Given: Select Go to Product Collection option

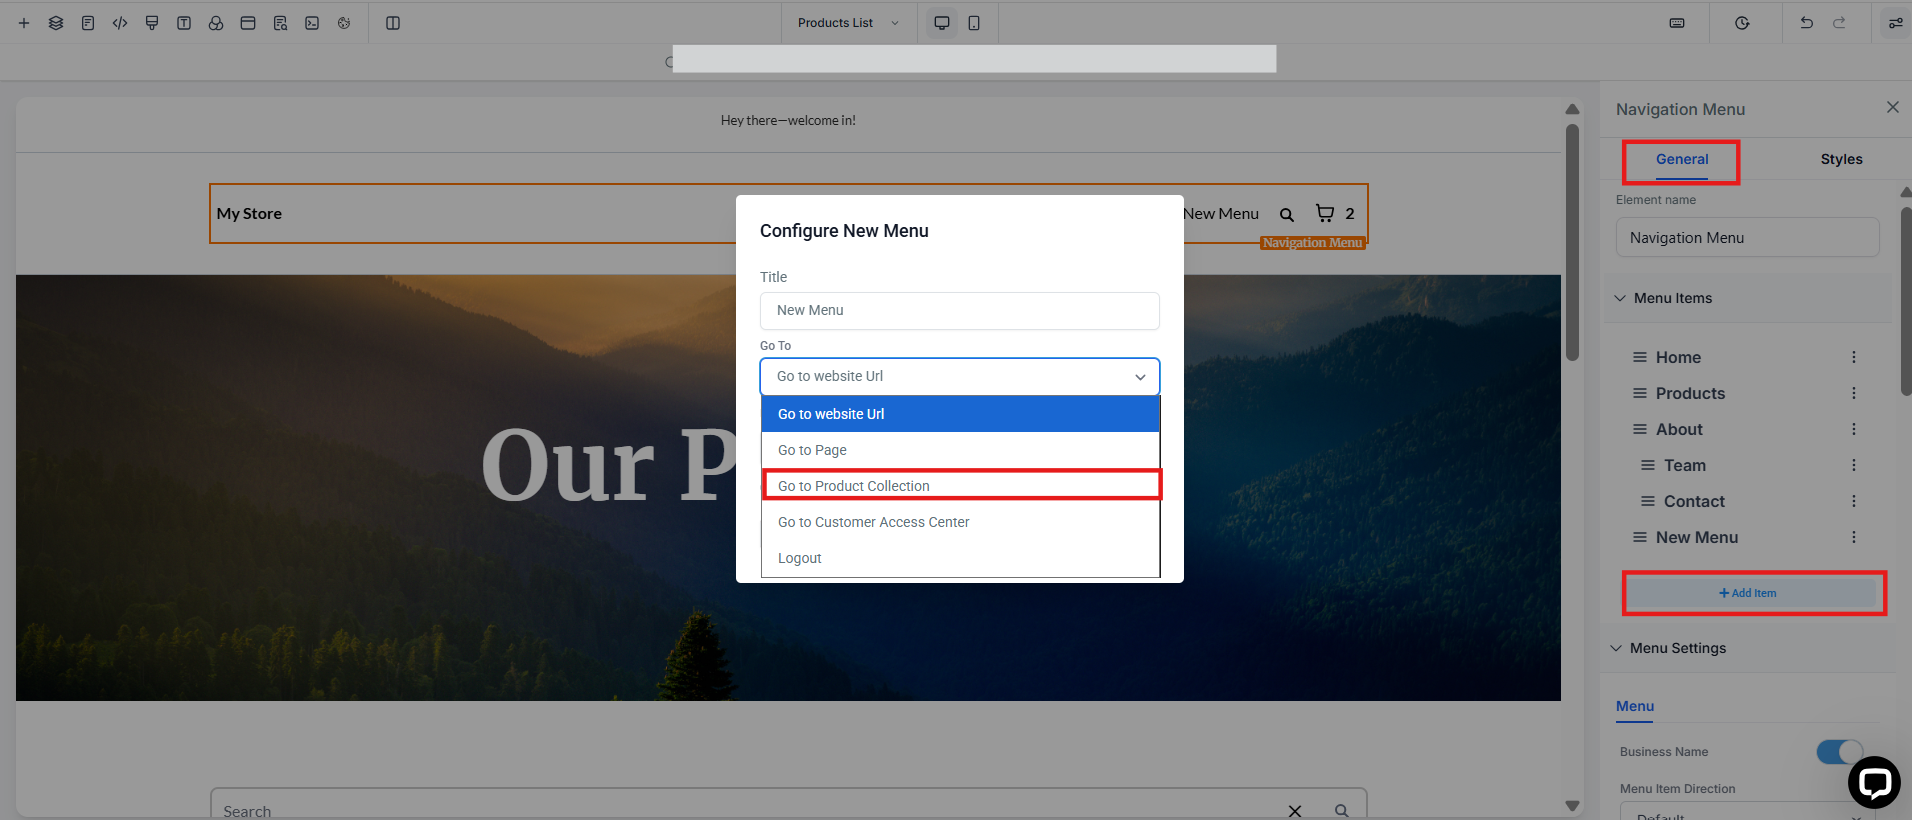Looking at the screenshot, I should 960,486.
